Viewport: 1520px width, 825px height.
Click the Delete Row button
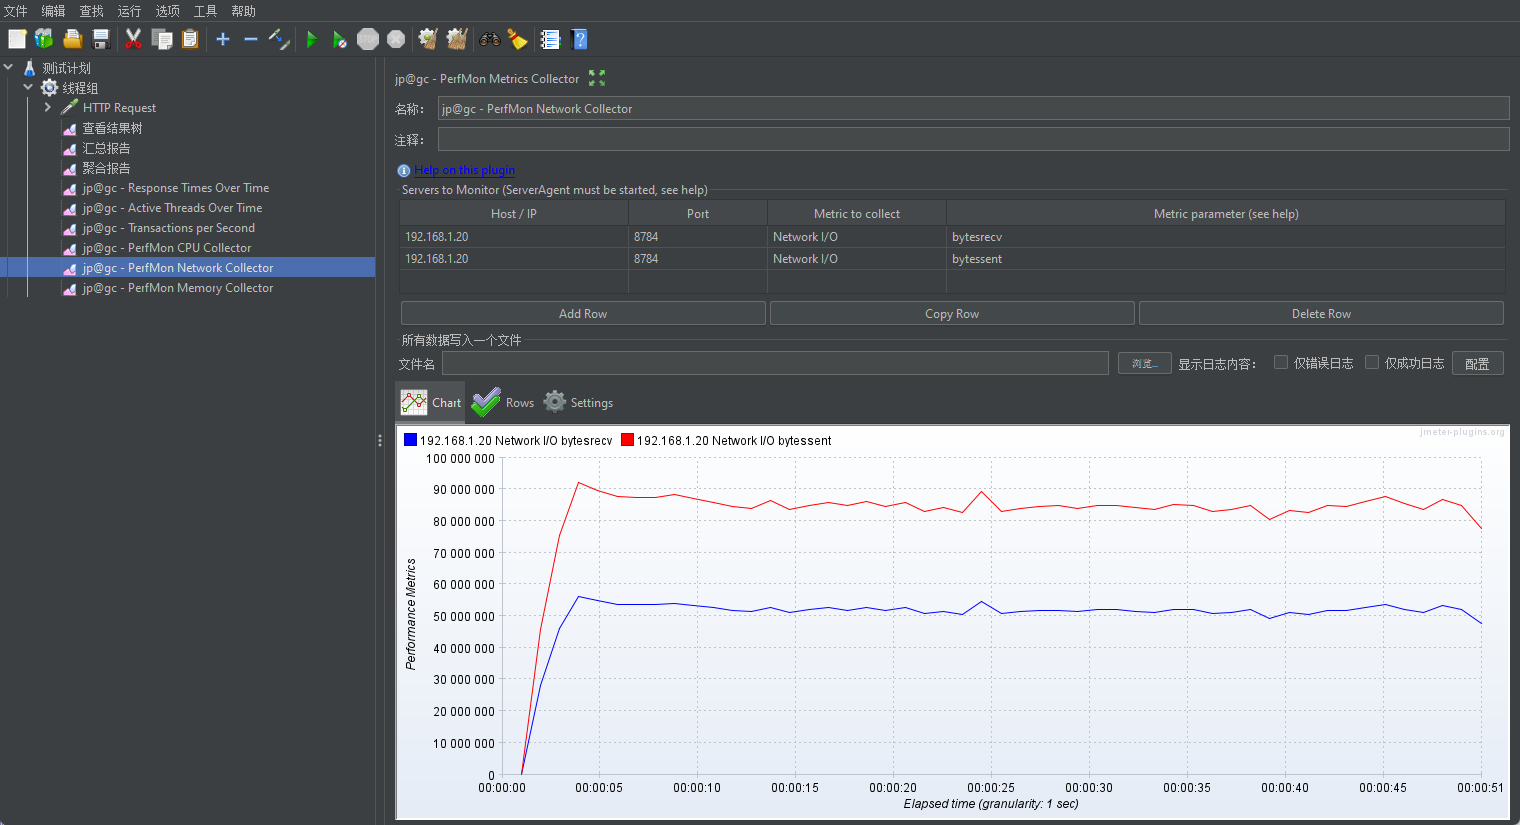1321,313
